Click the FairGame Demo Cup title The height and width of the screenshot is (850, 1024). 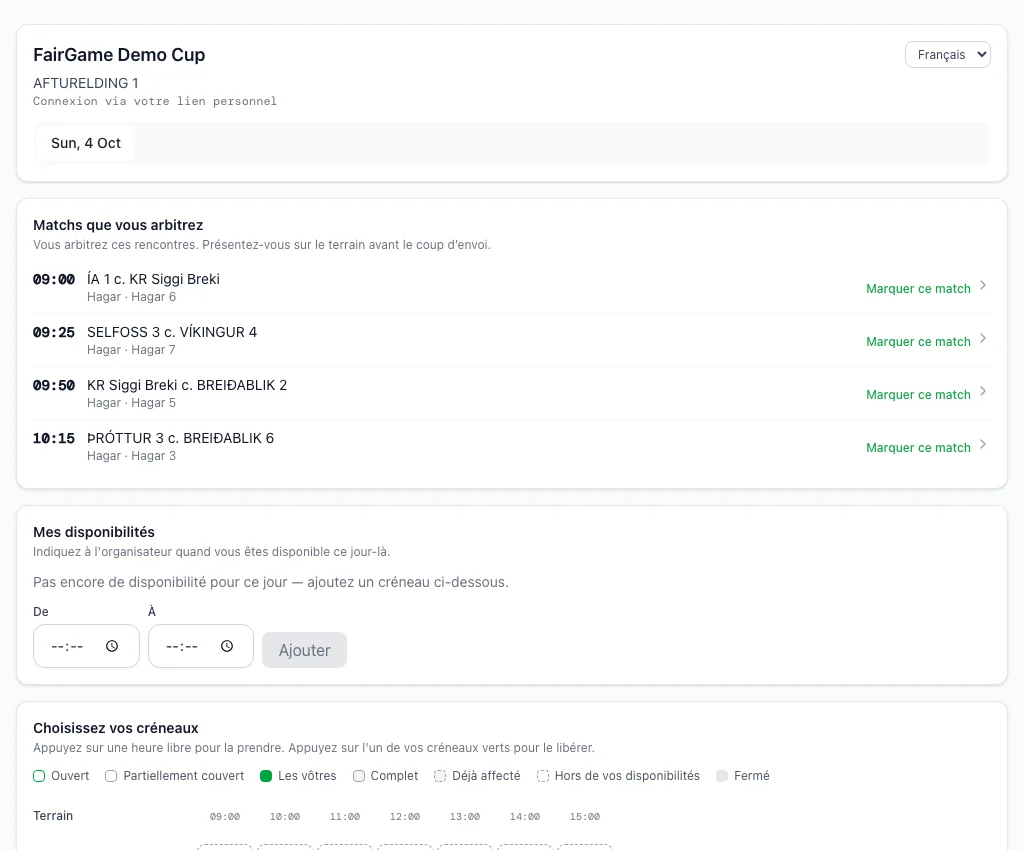click(119, 55)
